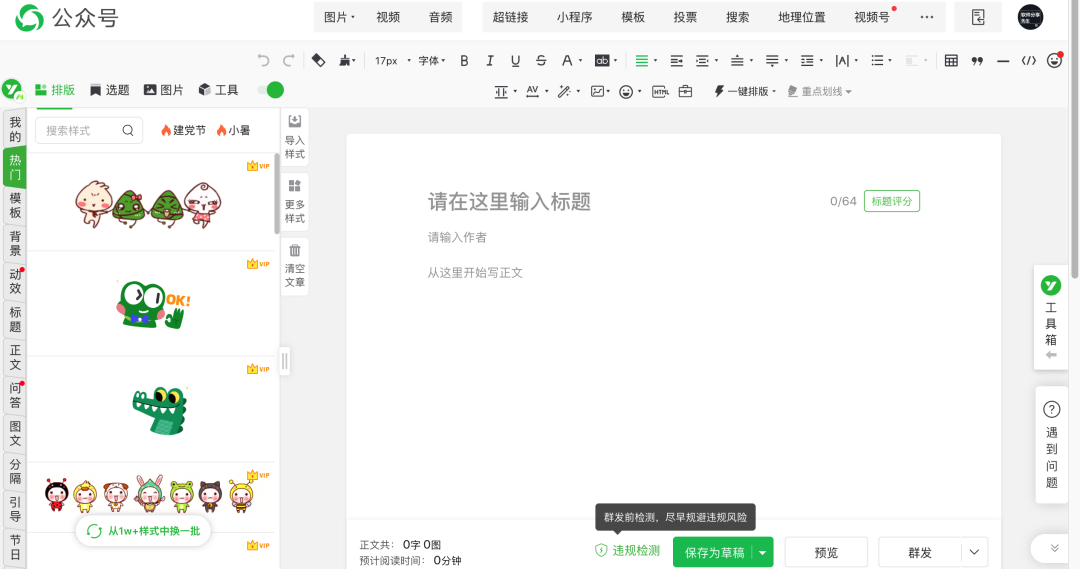Click the 标题评分 button
This screenshot has height=569, width=1080.
892,201
